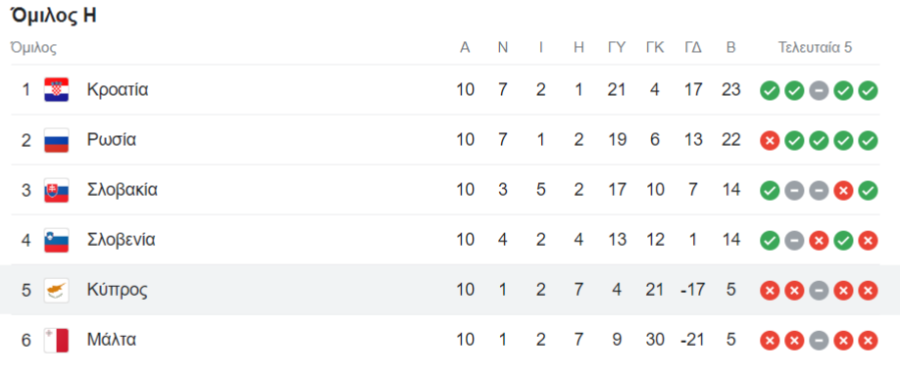
Task: Click the Russia flag icon
Action: click(56, 140)
